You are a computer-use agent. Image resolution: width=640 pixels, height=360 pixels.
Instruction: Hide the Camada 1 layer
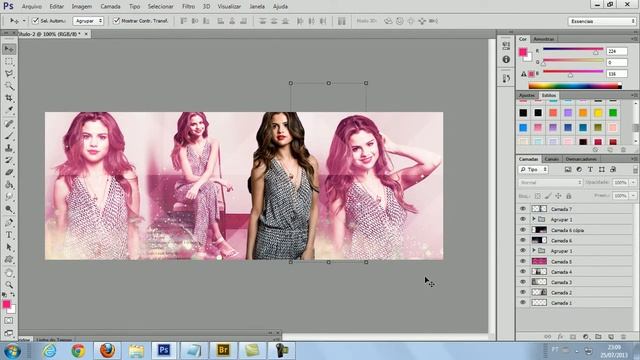(523, 303)
